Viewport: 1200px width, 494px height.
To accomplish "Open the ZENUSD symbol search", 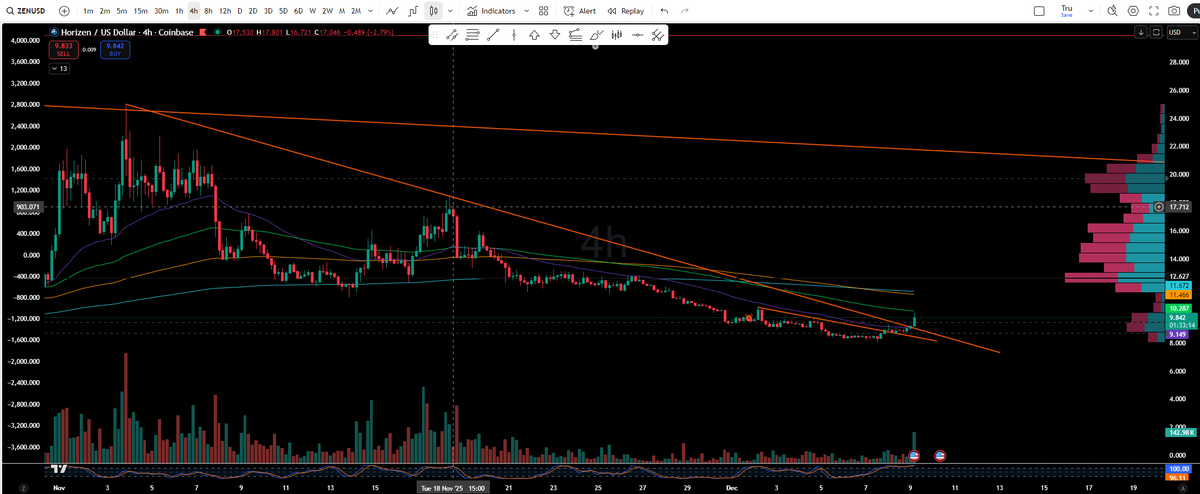I will [x=28, y=11].
